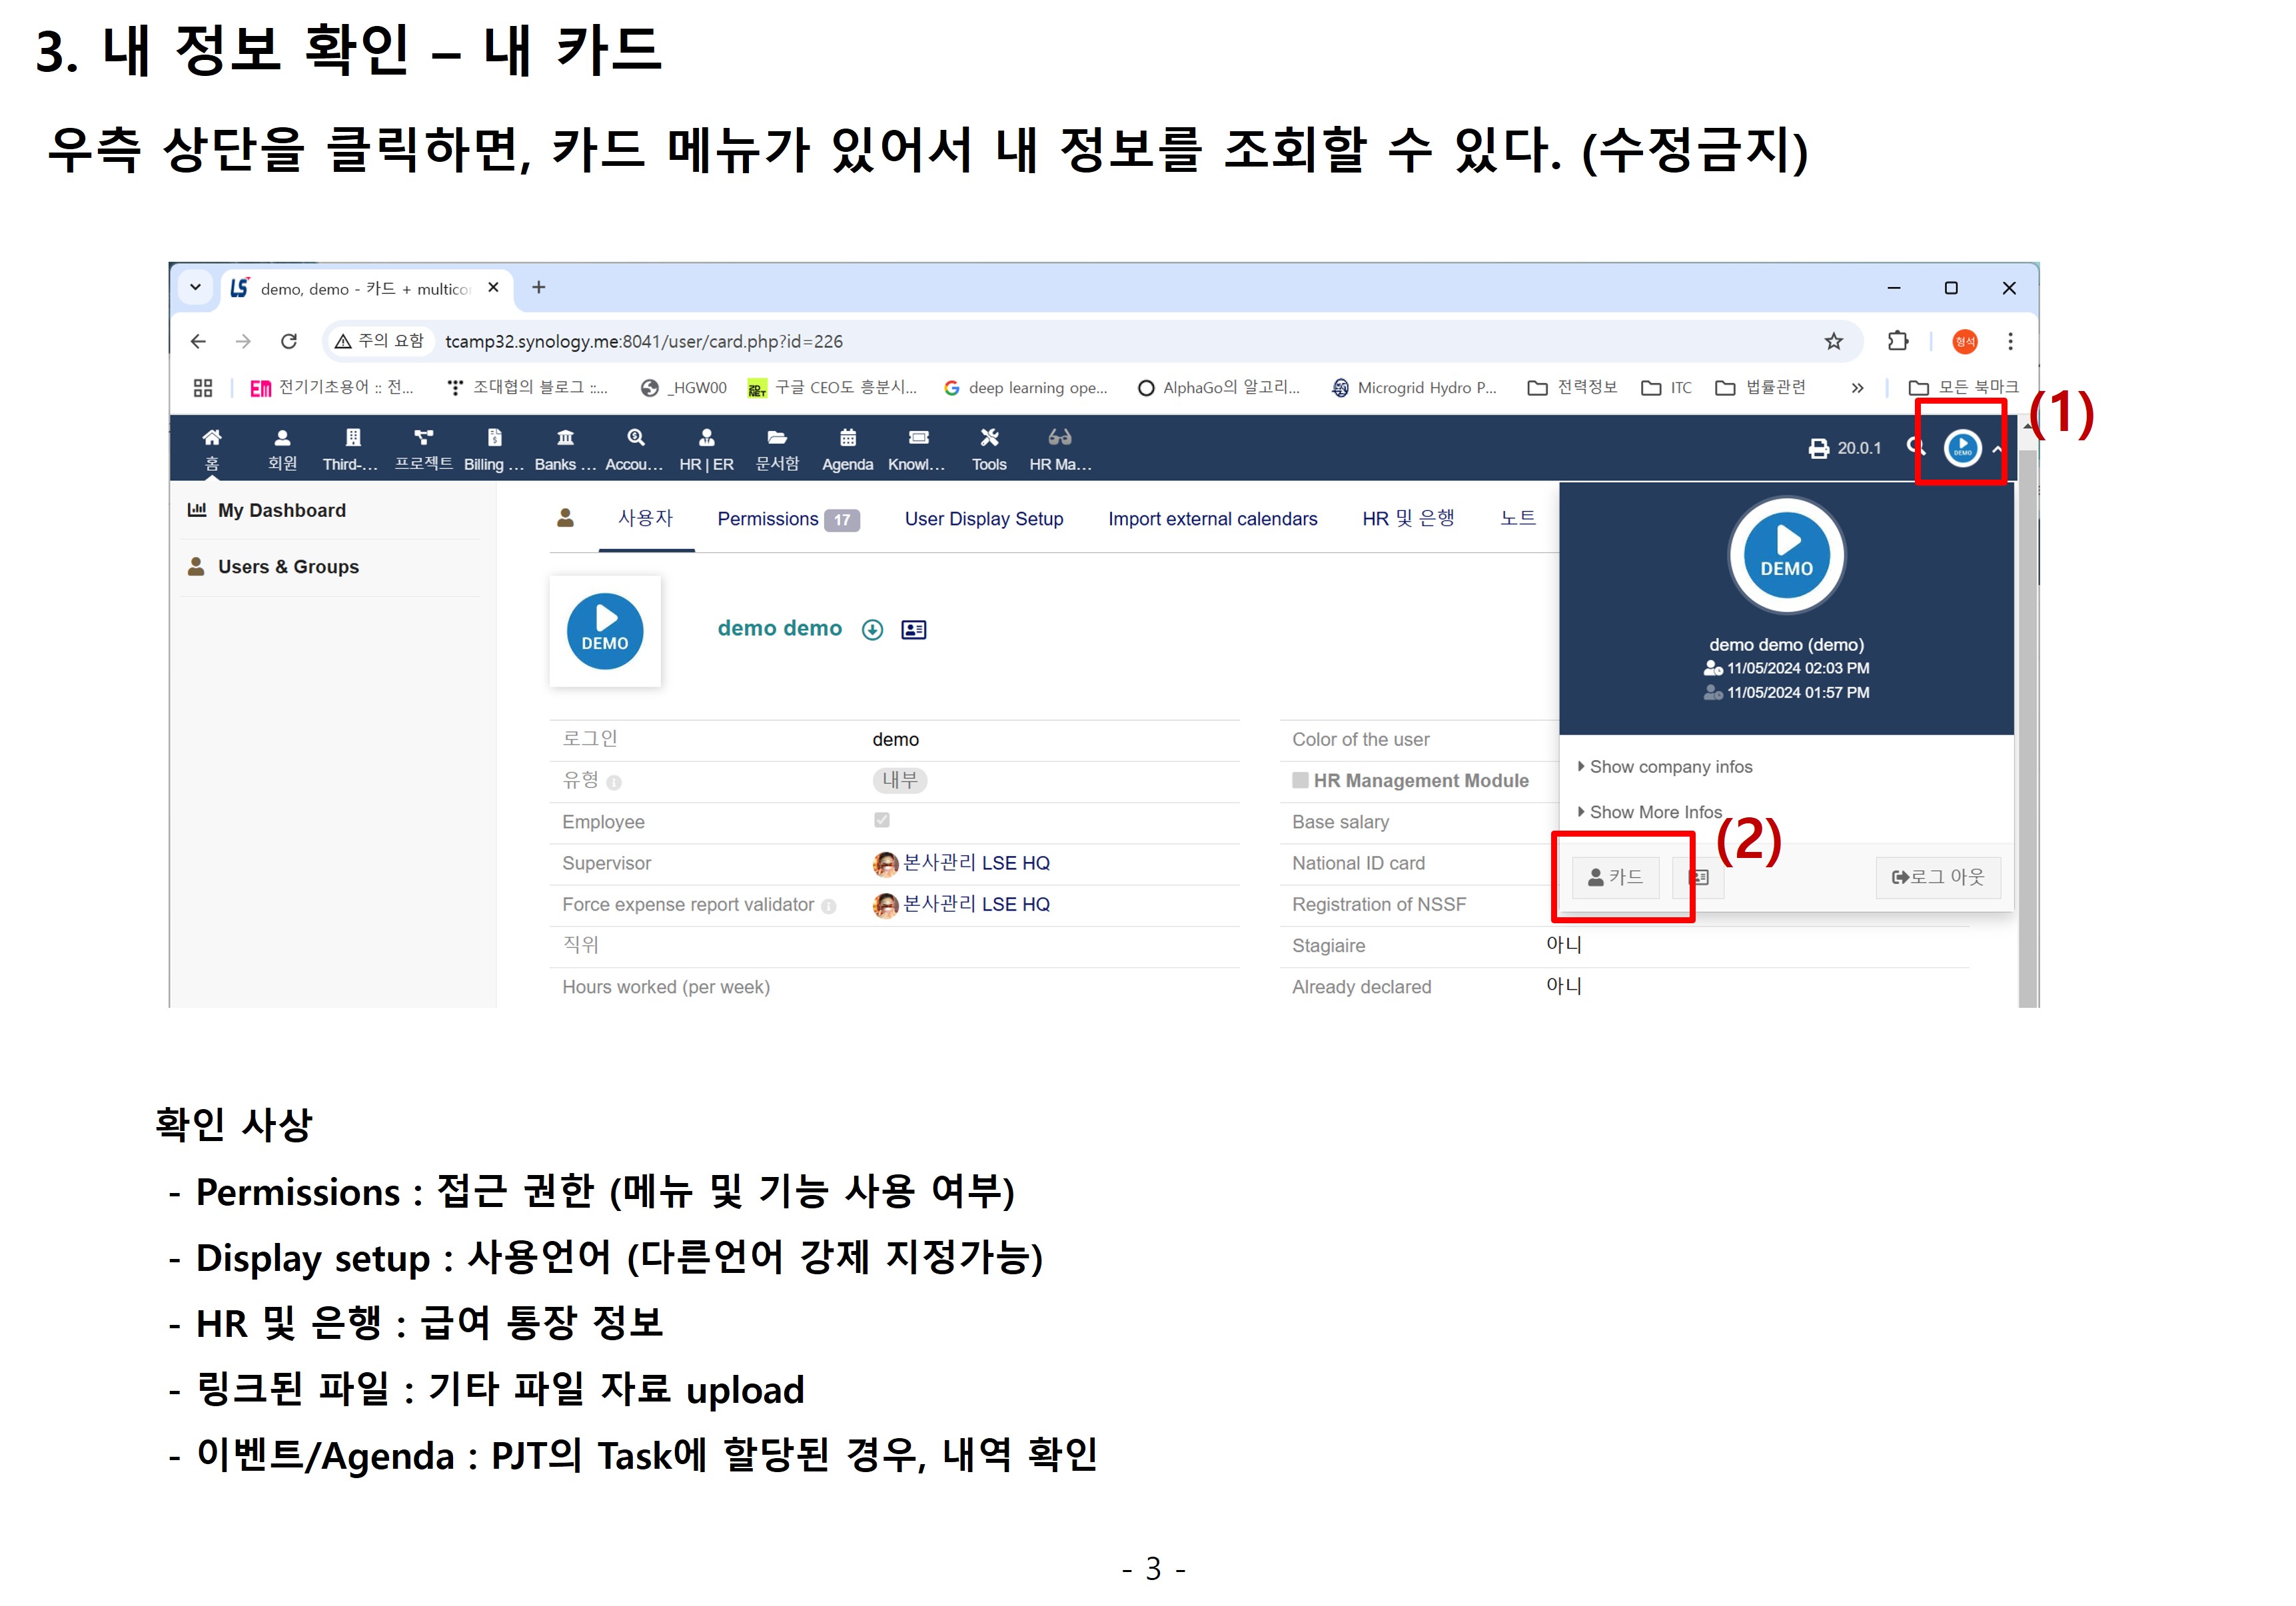Screen dimensions: 2296x1606
Task: Click the HR Management Module checkbox
Action: point(1300,781)
